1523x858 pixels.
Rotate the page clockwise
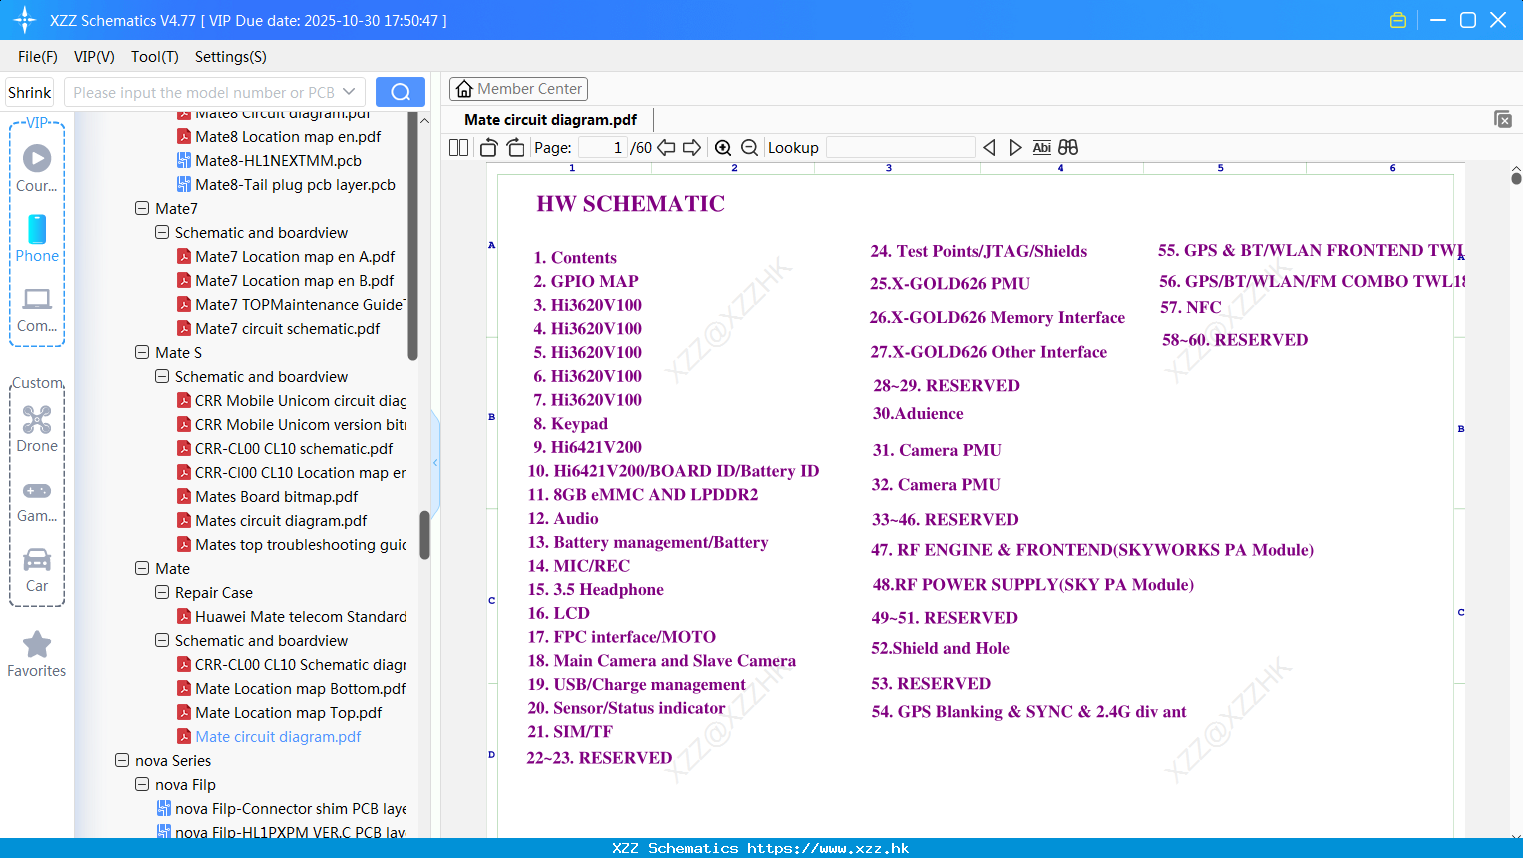pyautogui.click(x=515, y=148)
